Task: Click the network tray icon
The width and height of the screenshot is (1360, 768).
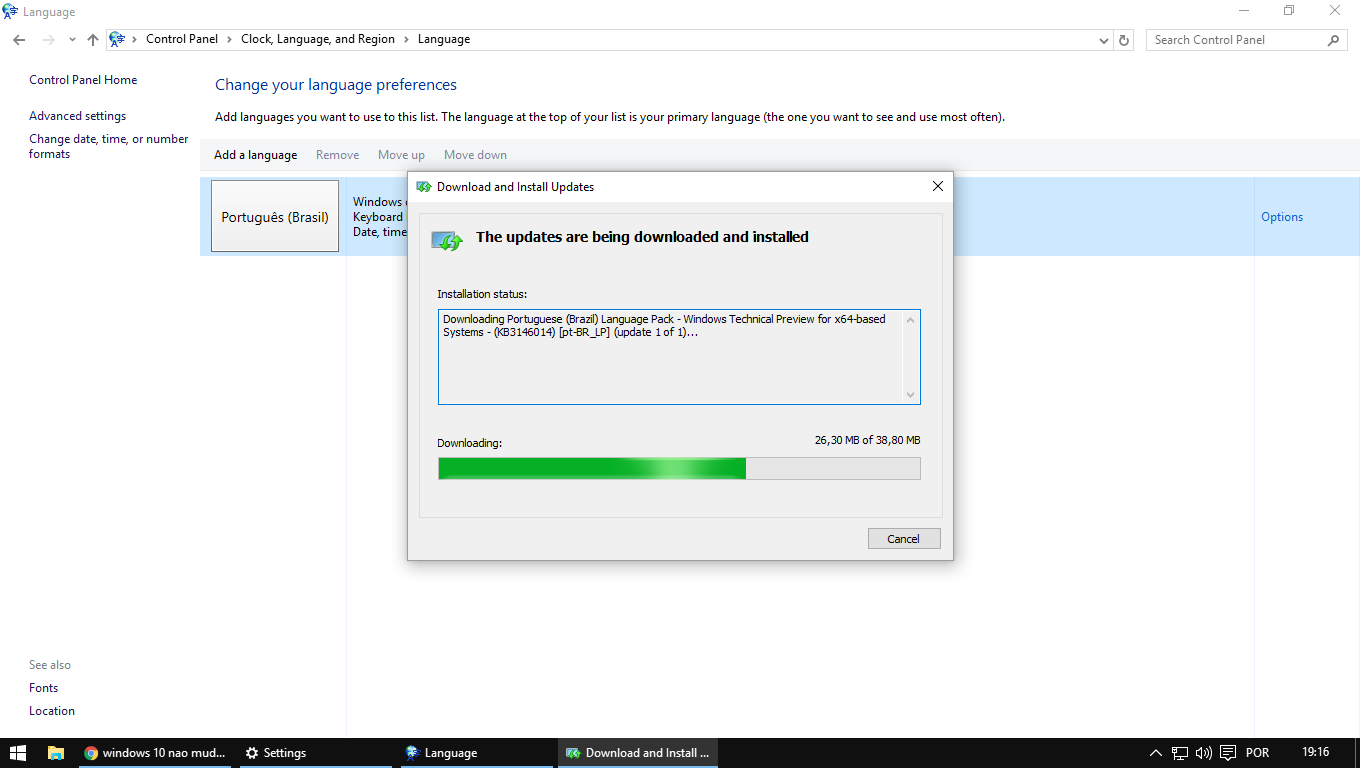Action: [1180, 753]
